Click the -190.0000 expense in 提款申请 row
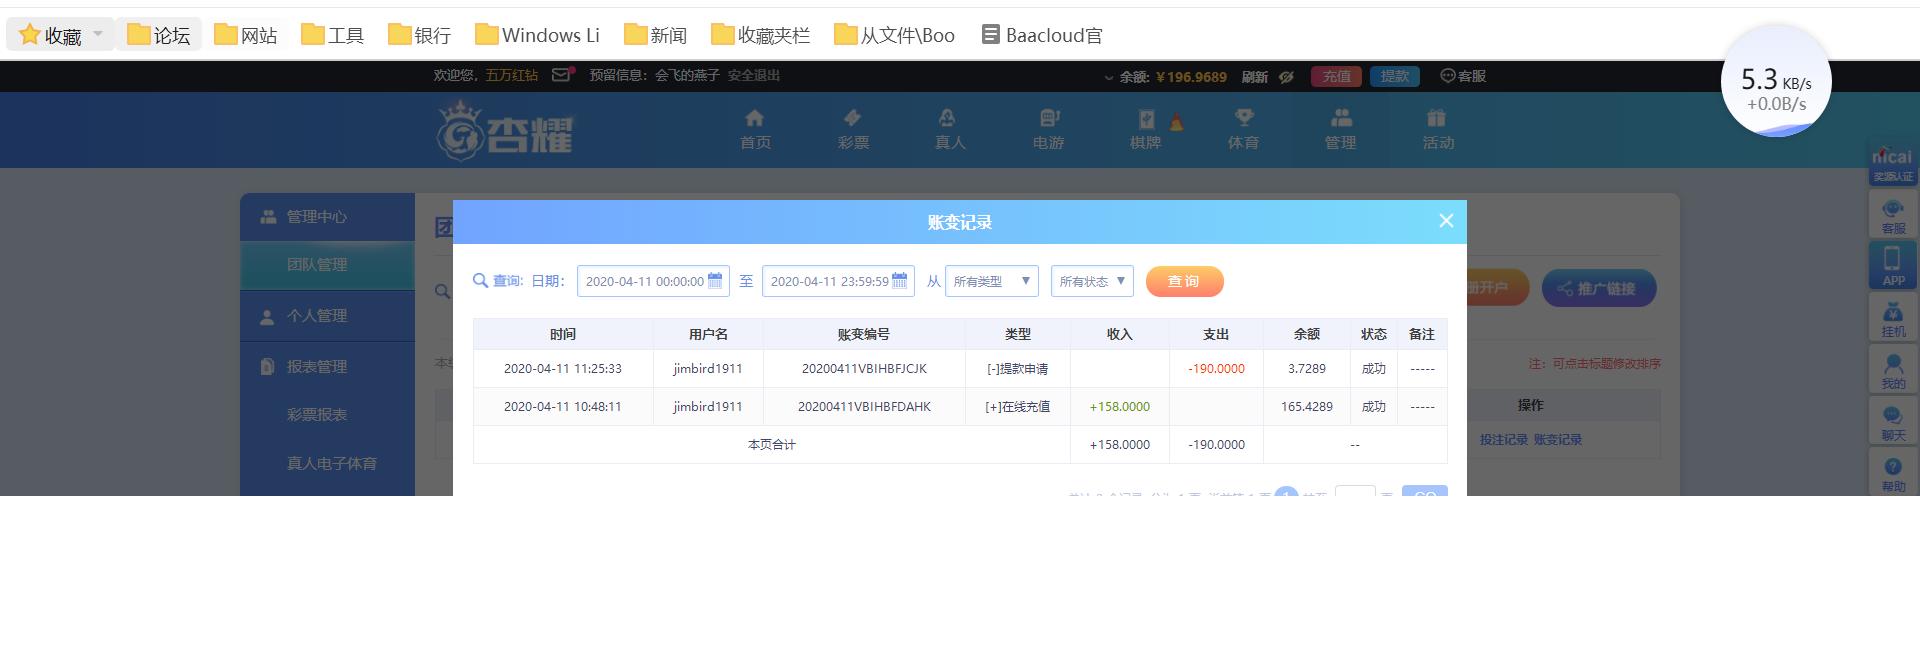1920x648 pixels. [1217, 369]
